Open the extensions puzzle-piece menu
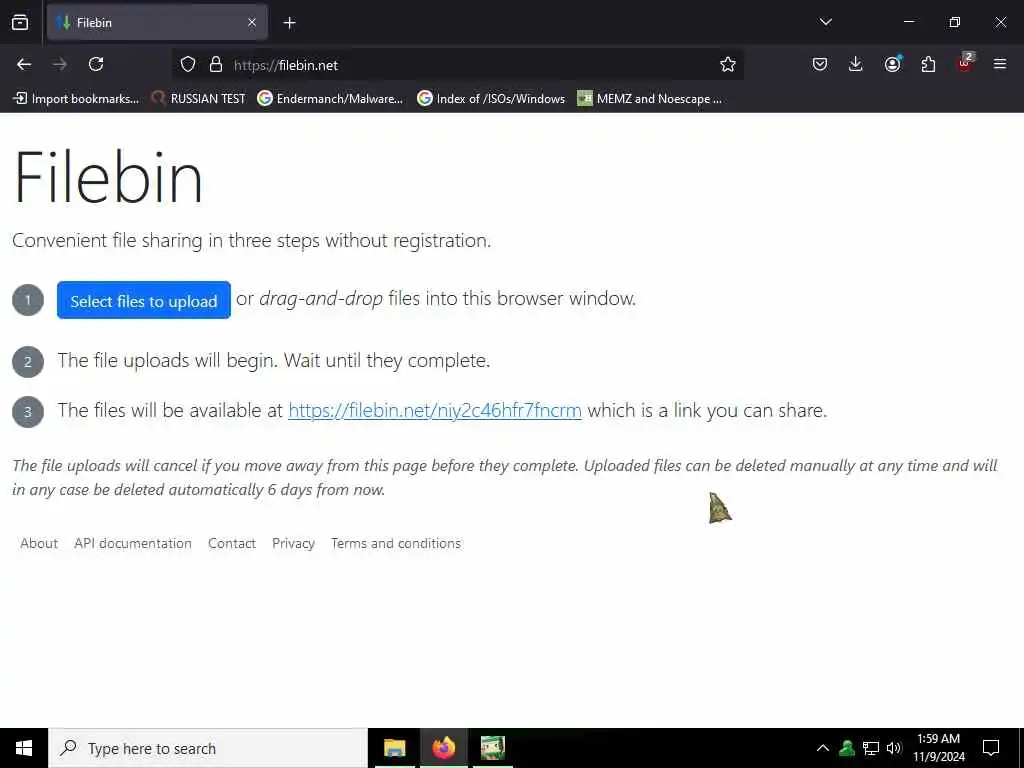 (x=928, y=64)
